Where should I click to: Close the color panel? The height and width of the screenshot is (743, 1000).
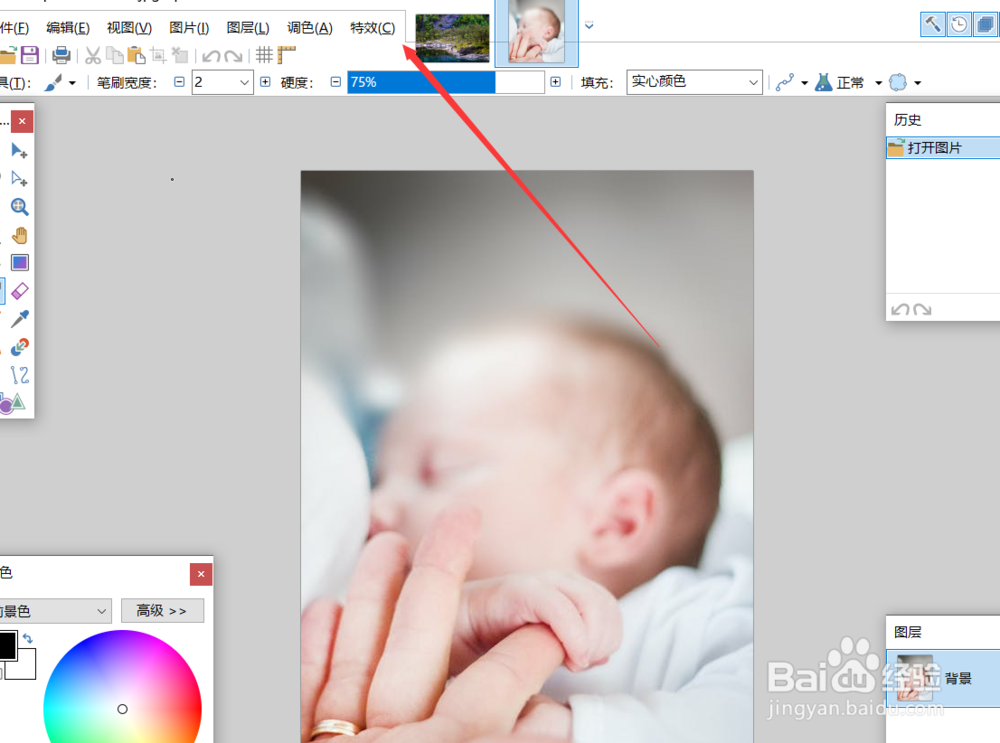[201, 574]
